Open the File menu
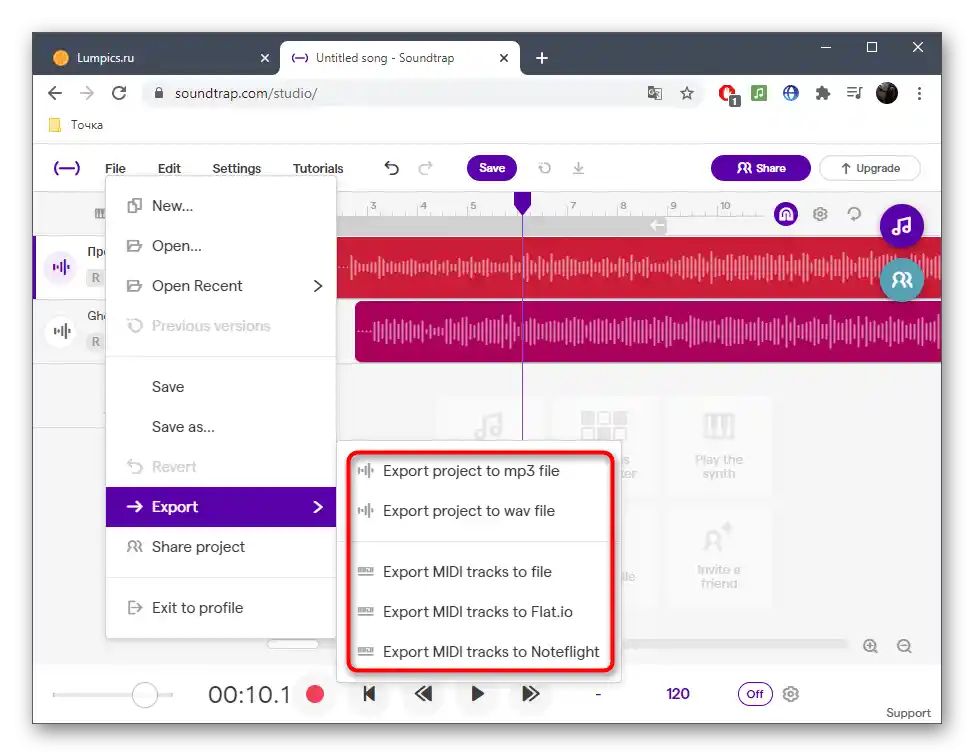This screenshot has height=756, width=974. tap(115, 168)
